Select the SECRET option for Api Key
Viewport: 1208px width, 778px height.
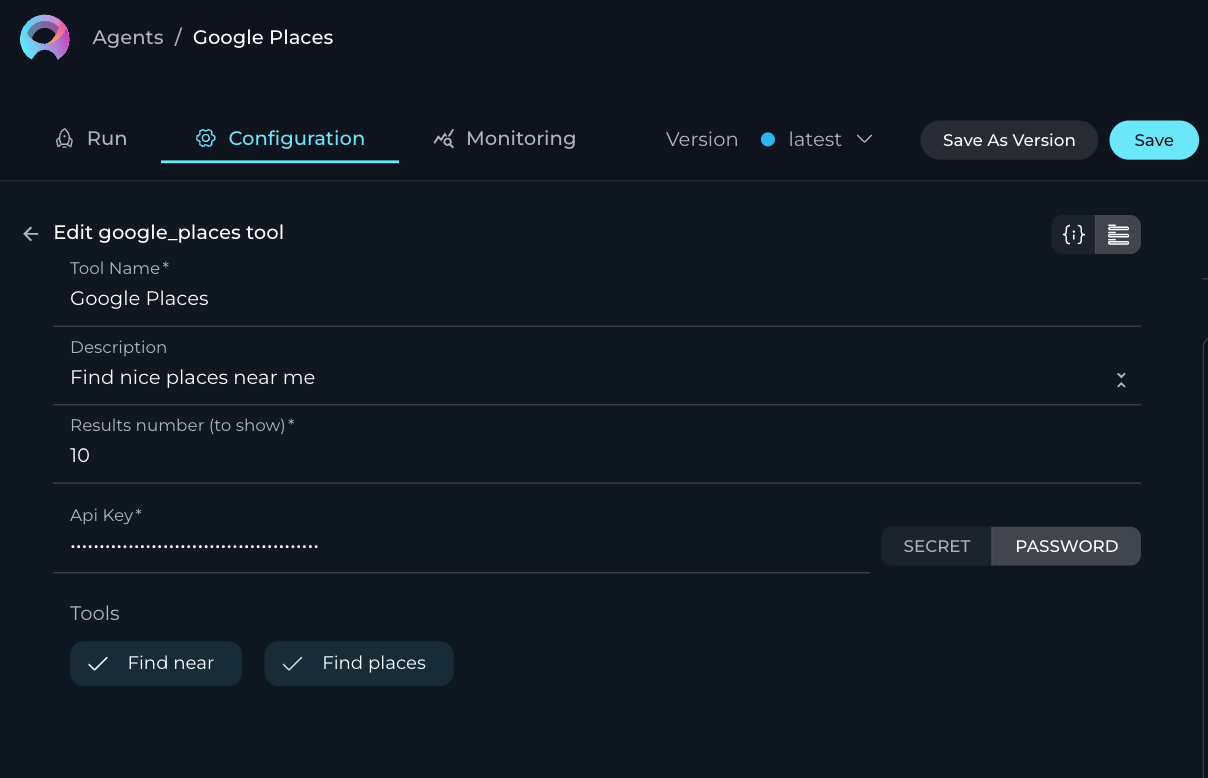click(x=937, y=546)
